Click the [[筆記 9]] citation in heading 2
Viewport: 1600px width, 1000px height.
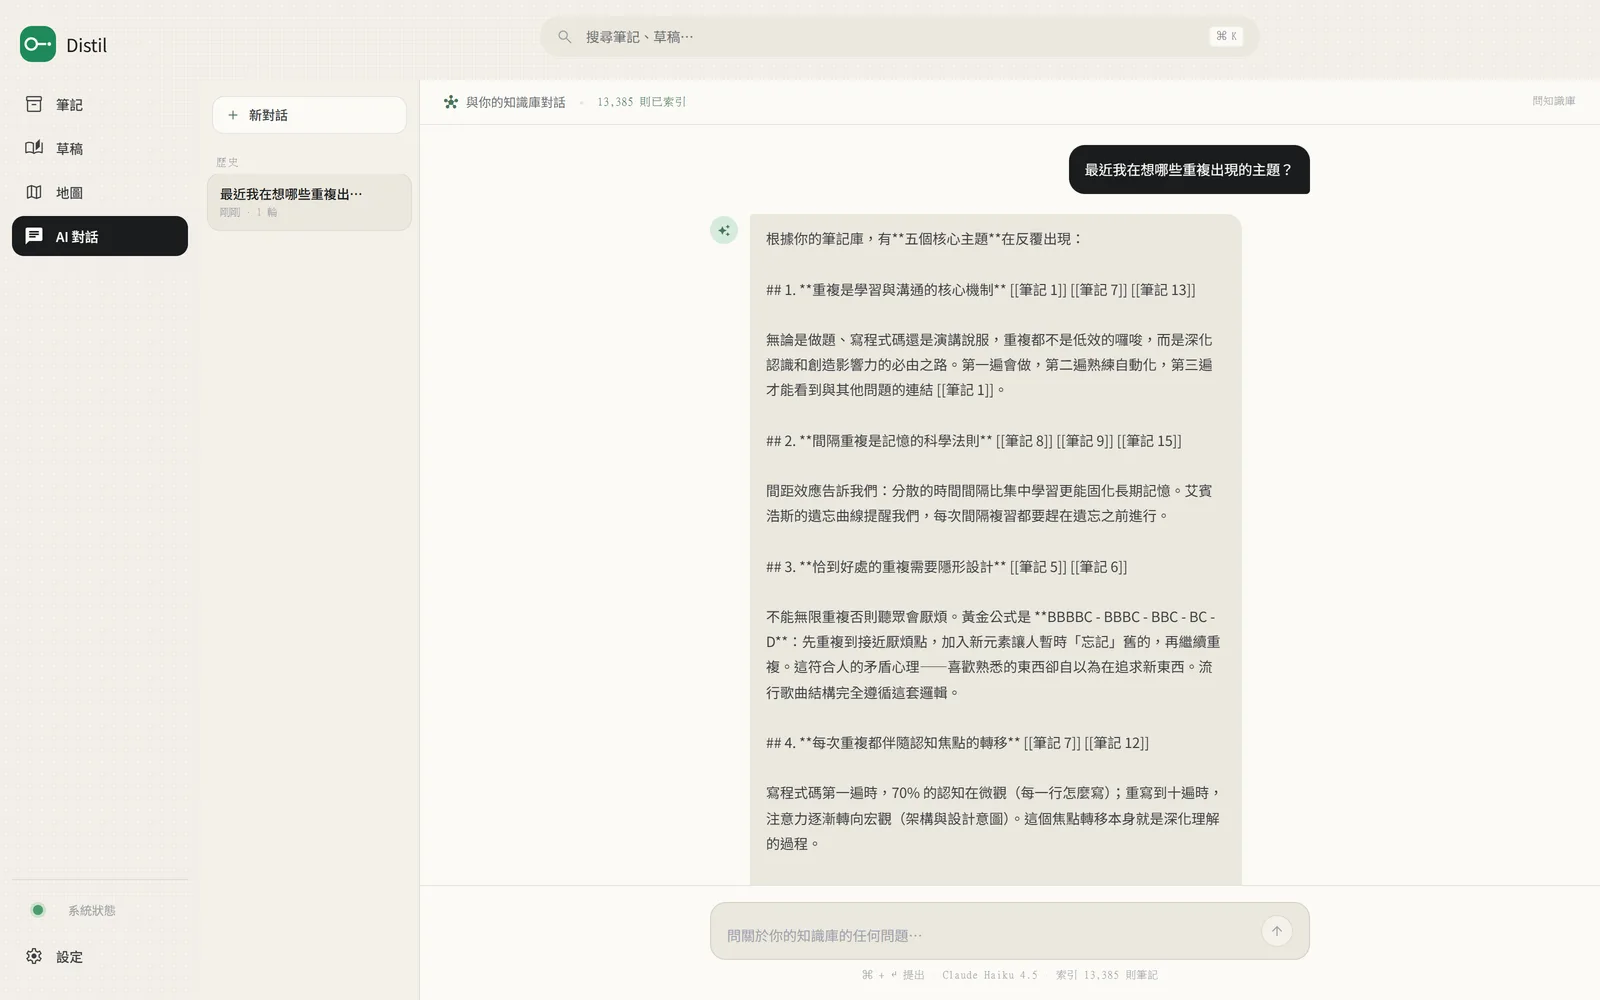tap(1085, 441)
